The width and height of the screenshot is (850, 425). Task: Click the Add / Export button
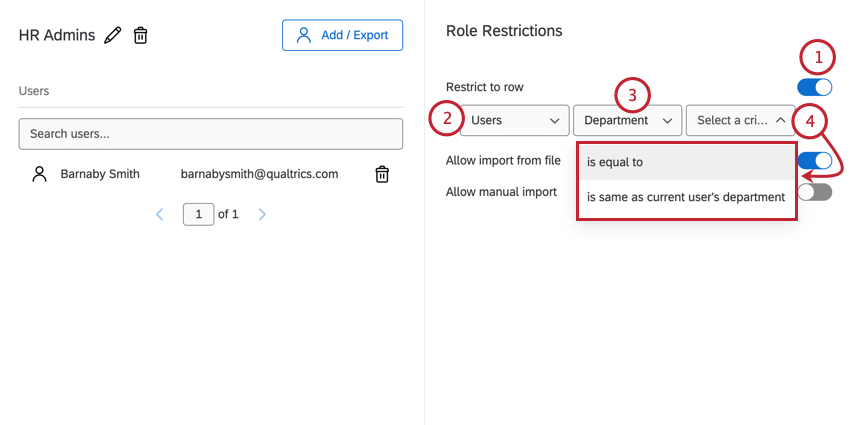point(342,35)
